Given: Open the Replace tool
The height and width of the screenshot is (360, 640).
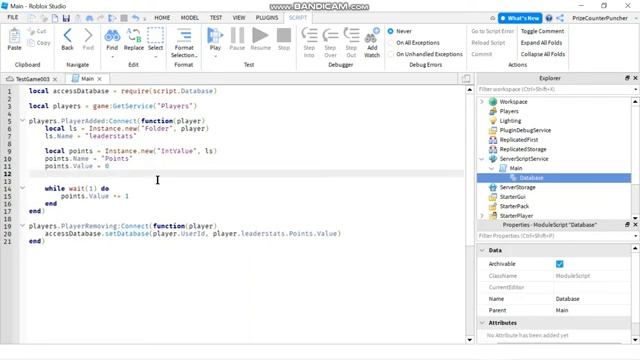Looking at the screenshot, I should point(134,39).
